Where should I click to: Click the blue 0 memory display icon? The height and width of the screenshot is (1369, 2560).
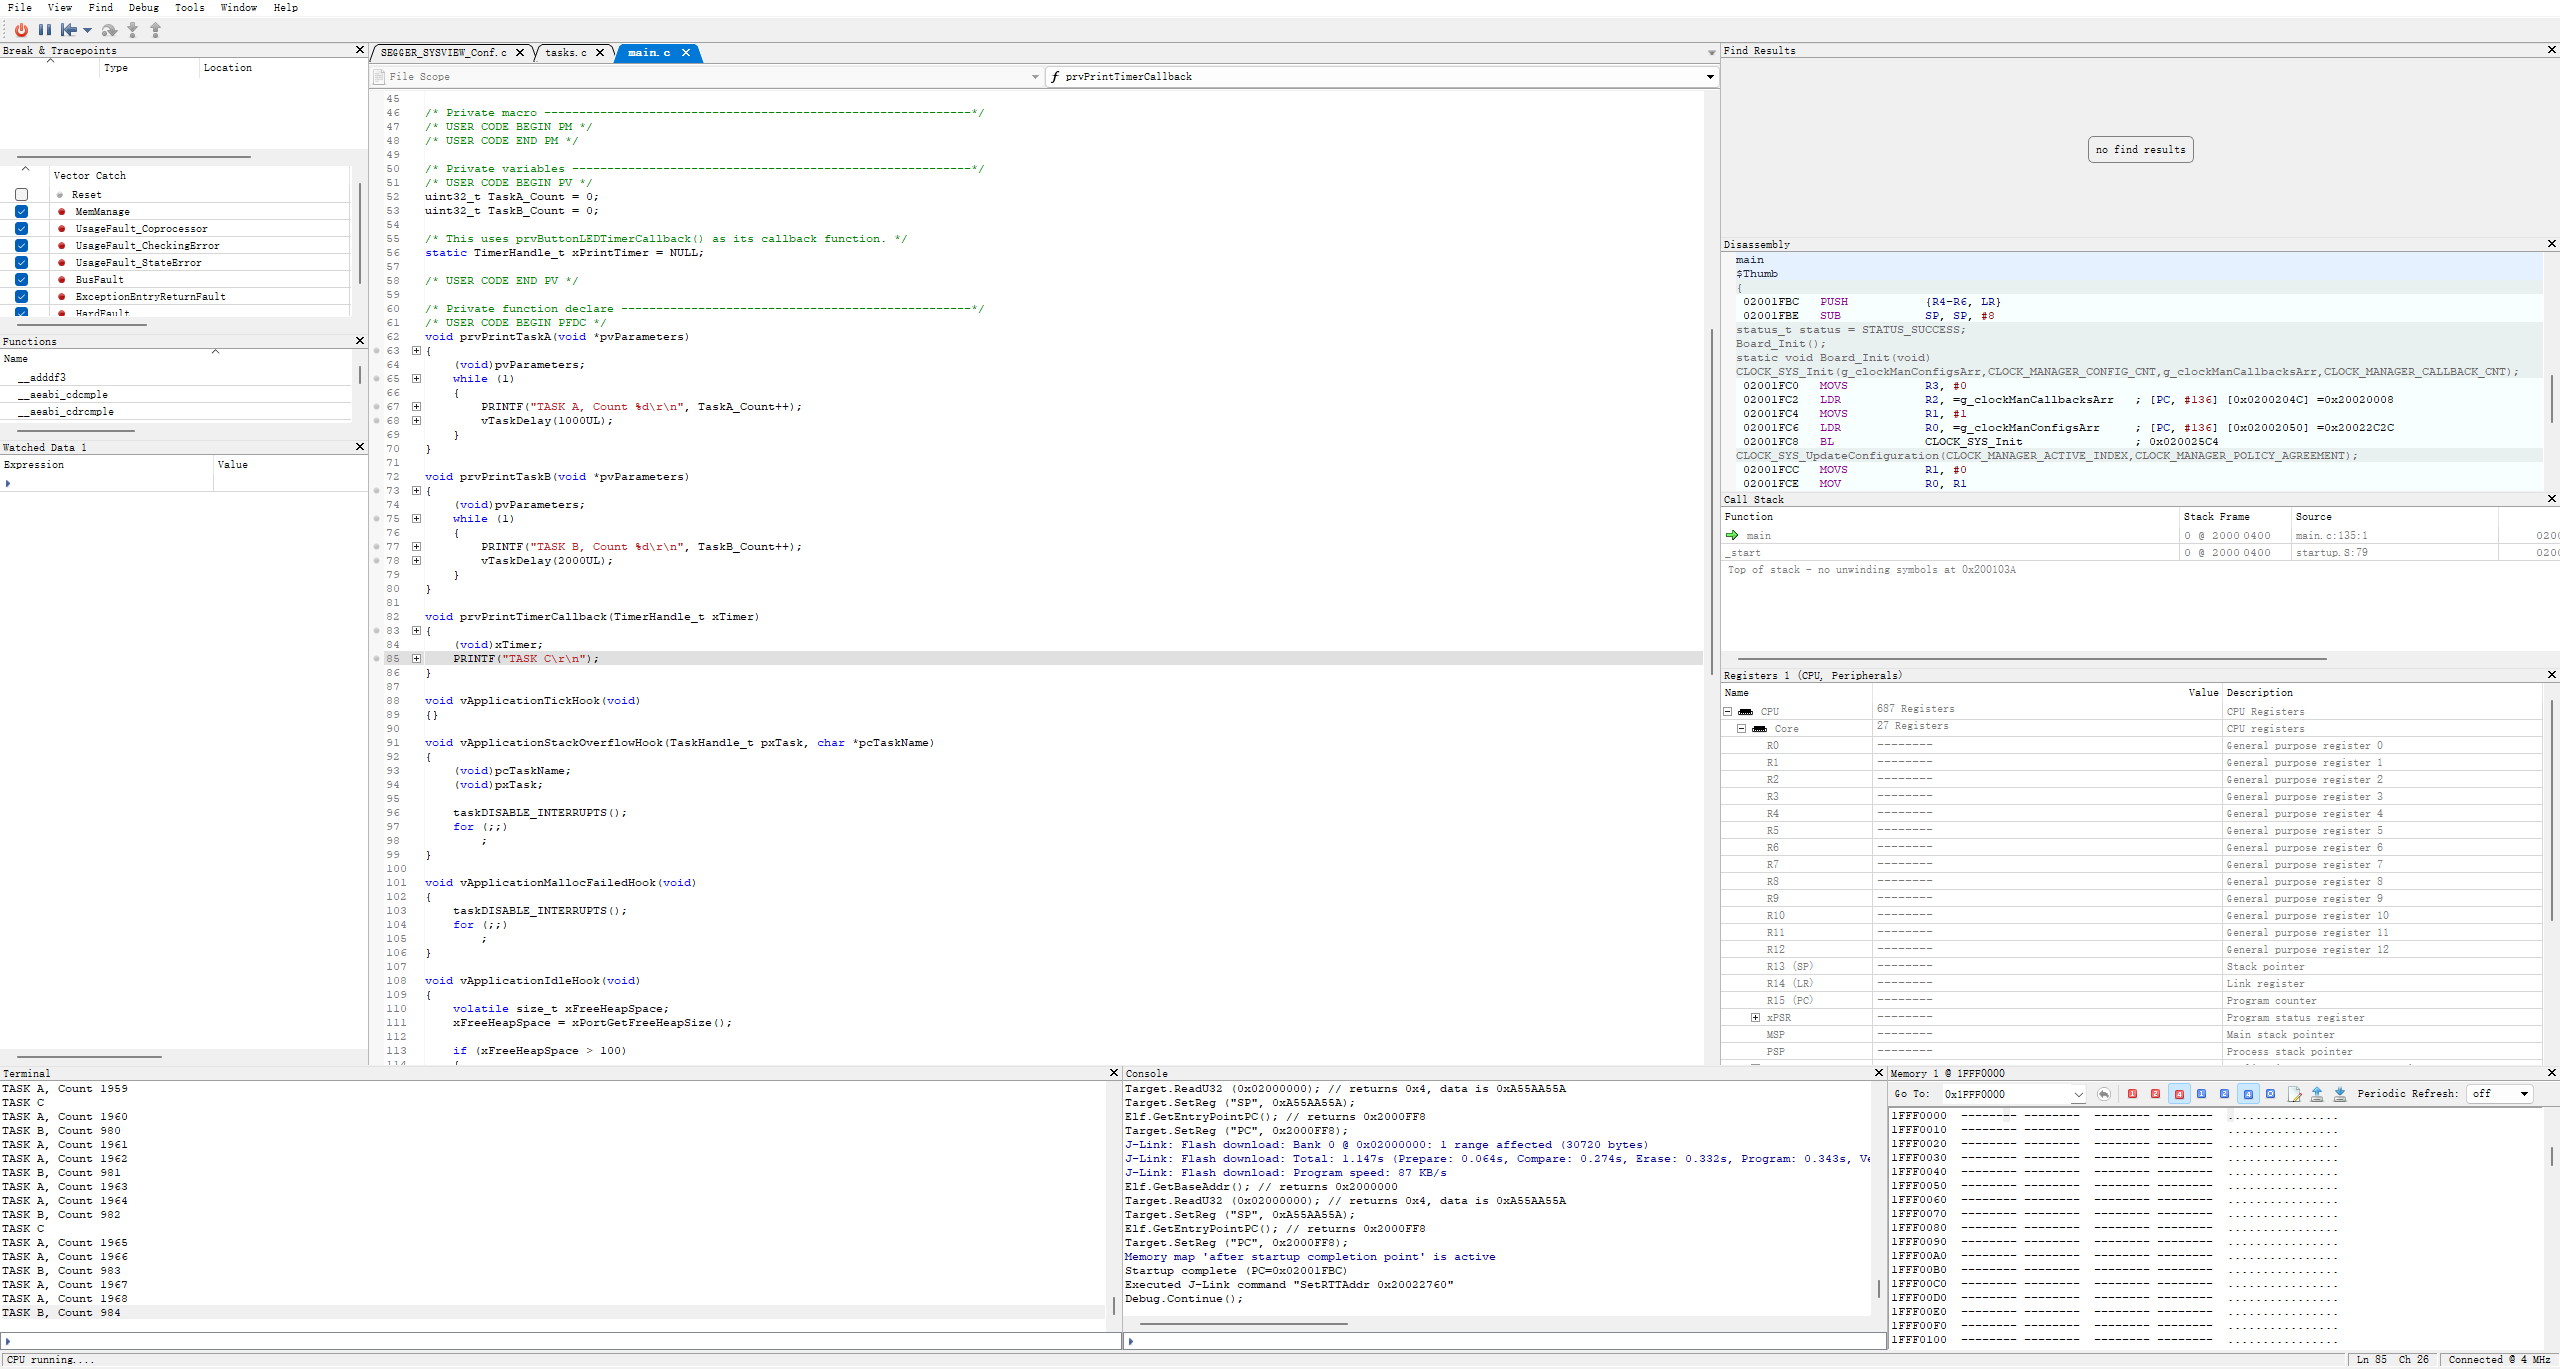click(2270, 1094)
